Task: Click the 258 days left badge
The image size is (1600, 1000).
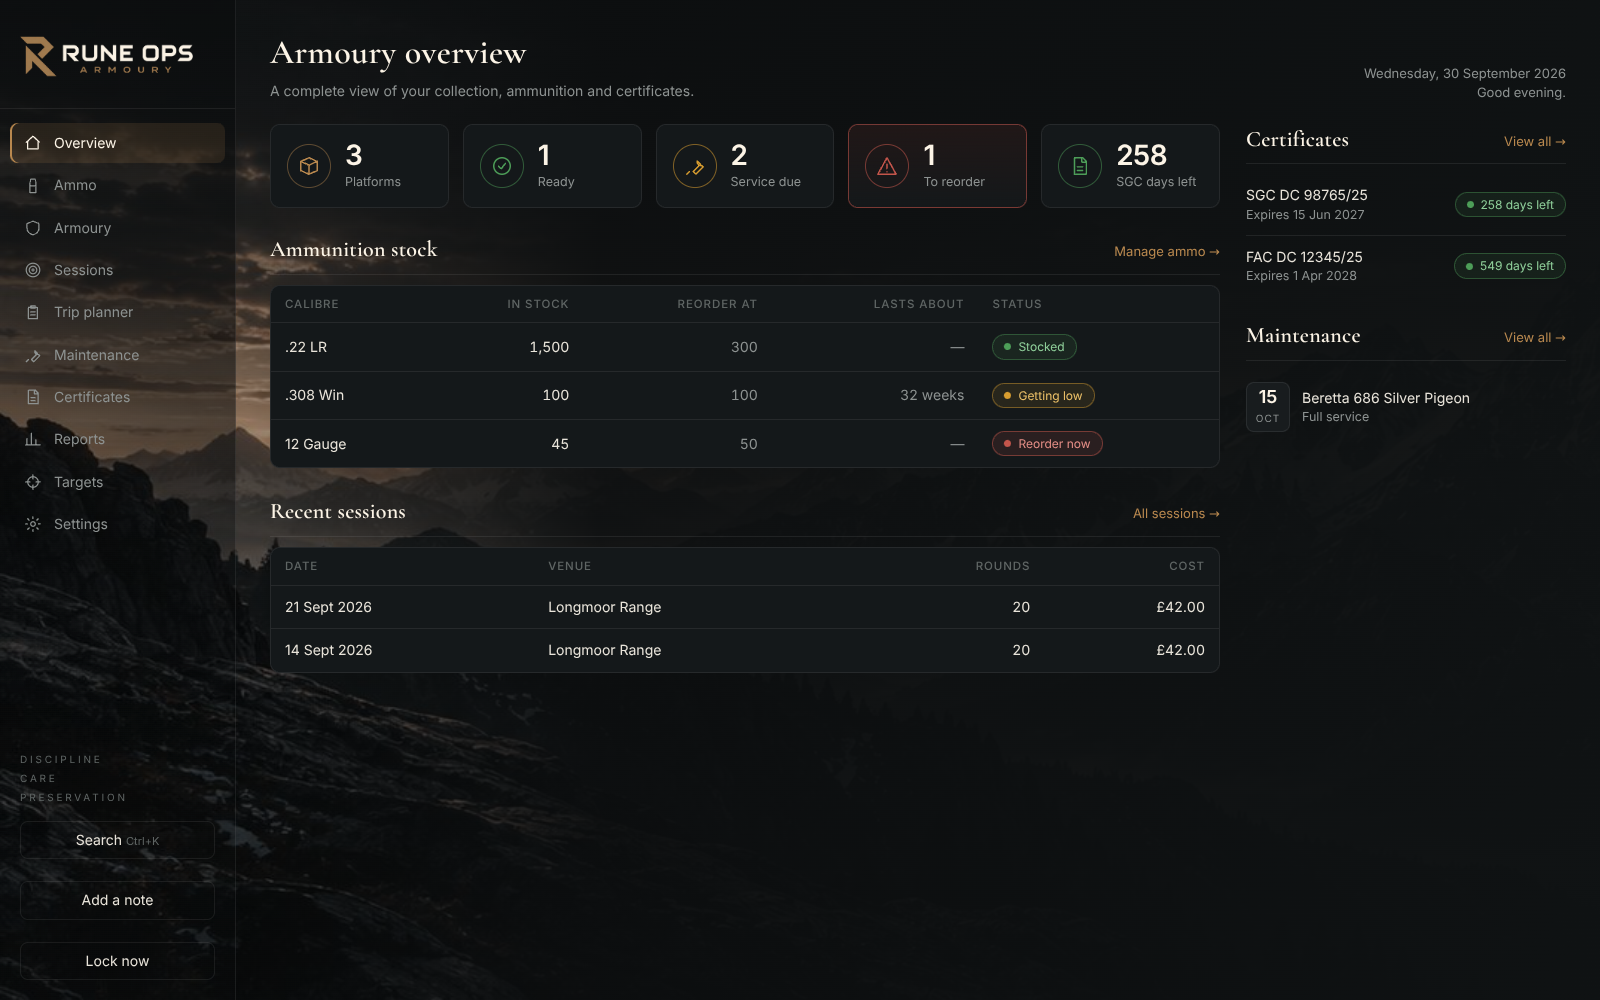Action: [x=1510, y=205]
